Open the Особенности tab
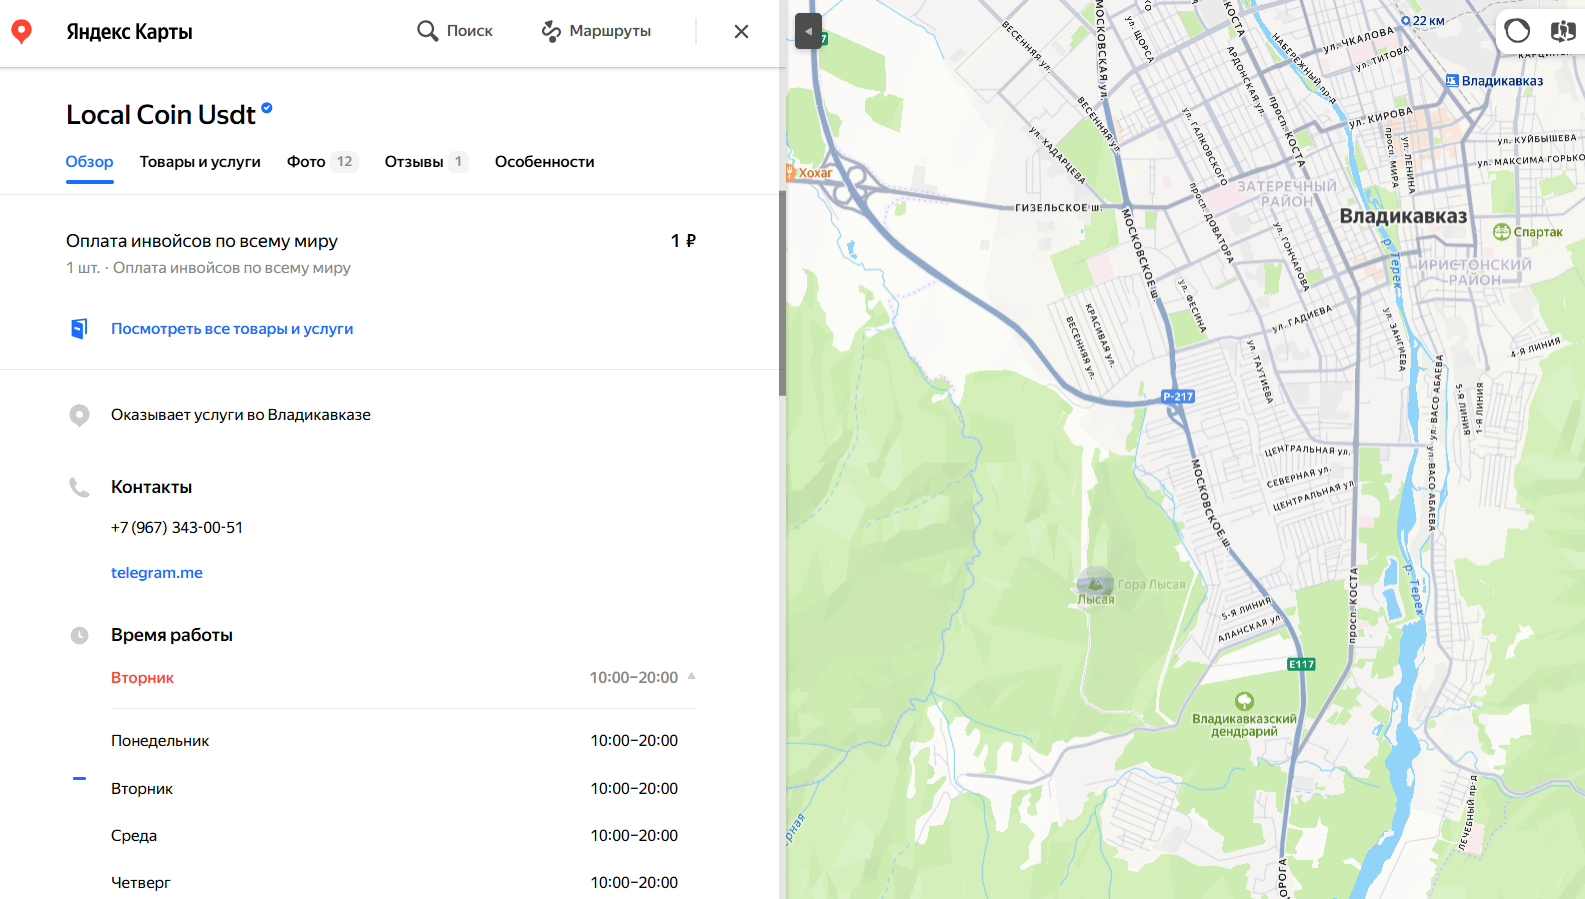Image resolution: width=1585 pixels, height=899 pixels. (545, 162)
